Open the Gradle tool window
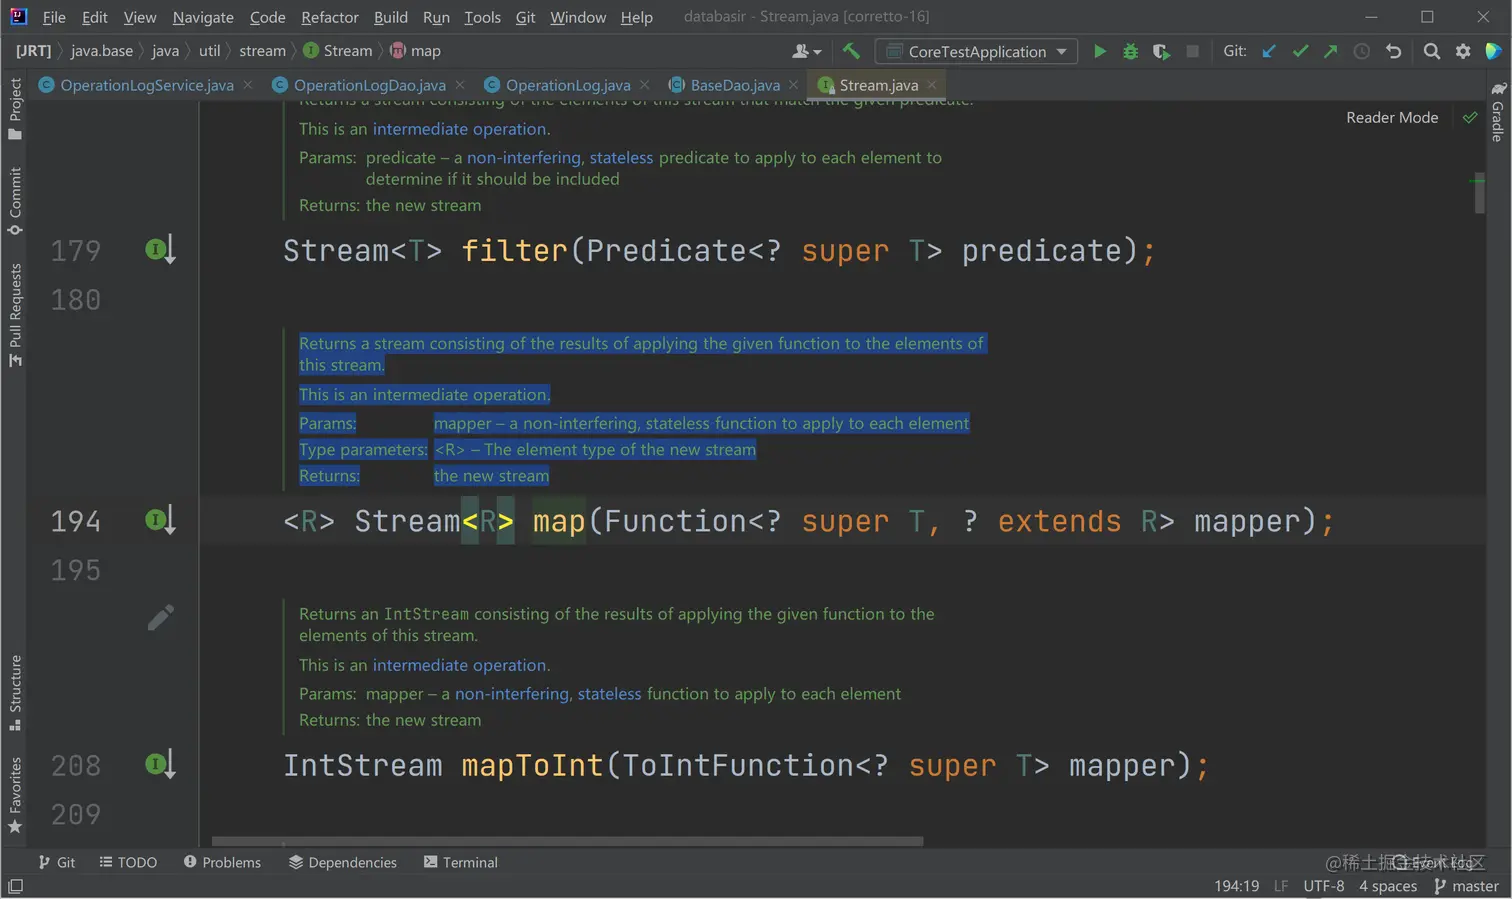The image size is (1512, 899). pyautogui.click(x=1497, y=112)
